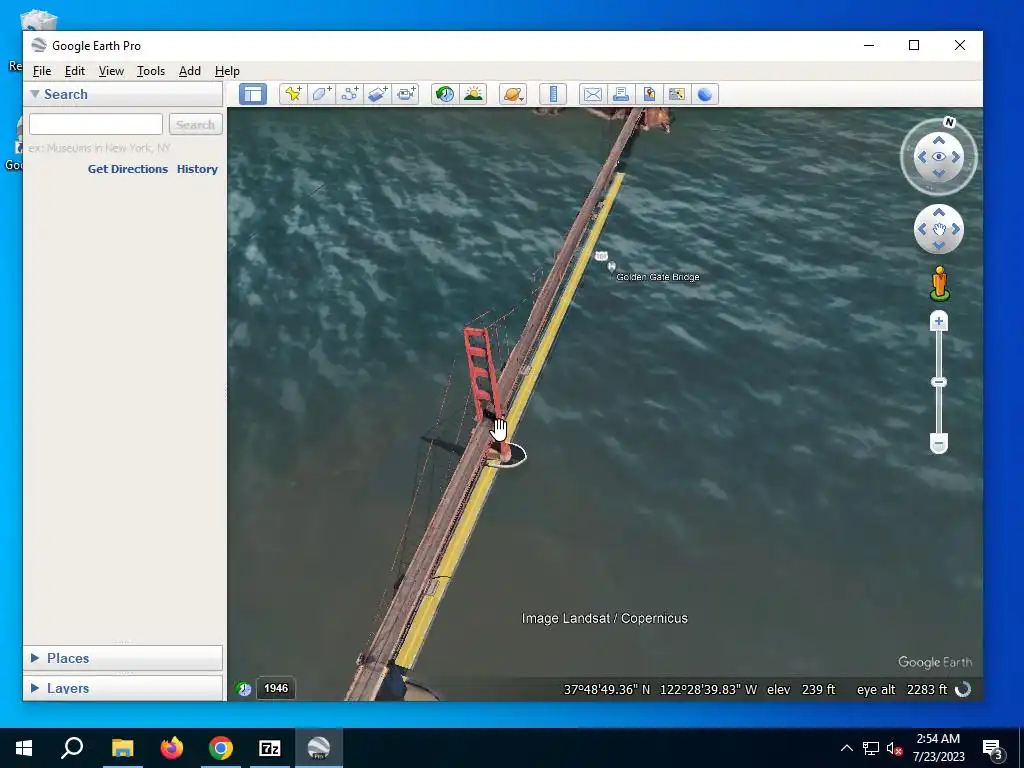Click the route shield icon on bridge
1024x768 pixels.
click(x=601, y=255)
